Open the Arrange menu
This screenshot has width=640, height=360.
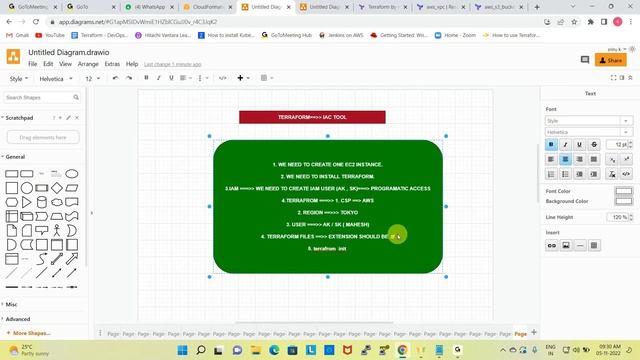tap(88, 64)
